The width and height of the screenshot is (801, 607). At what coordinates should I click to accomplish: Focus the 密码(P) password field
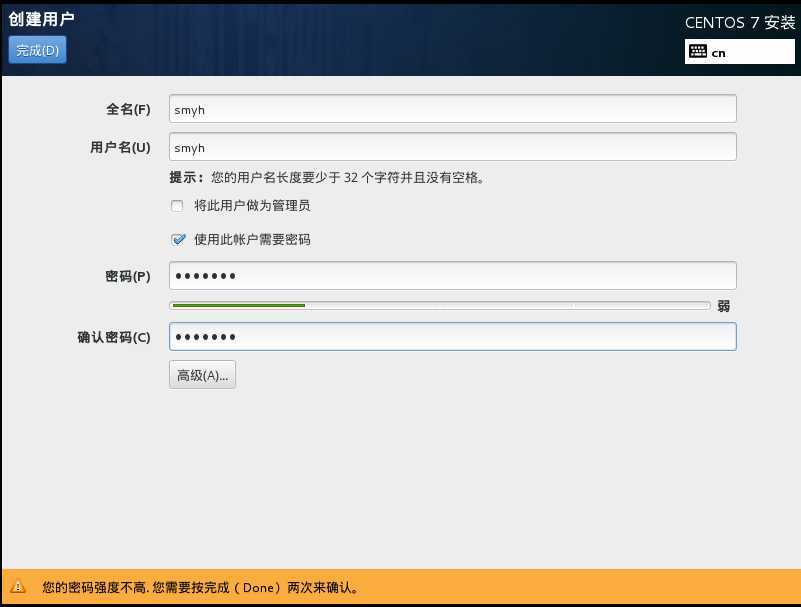pyautogui.click(x=453, y=276)
